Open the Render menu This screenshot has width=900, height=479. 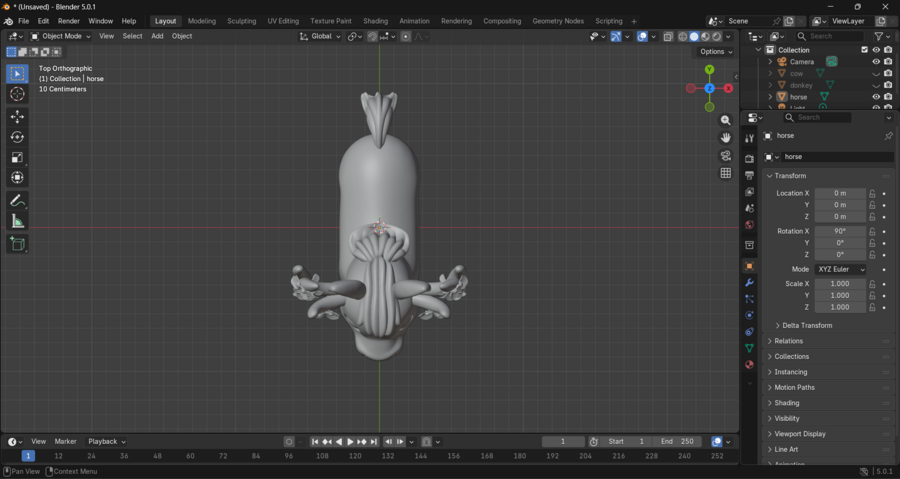[x=68, y=21]
